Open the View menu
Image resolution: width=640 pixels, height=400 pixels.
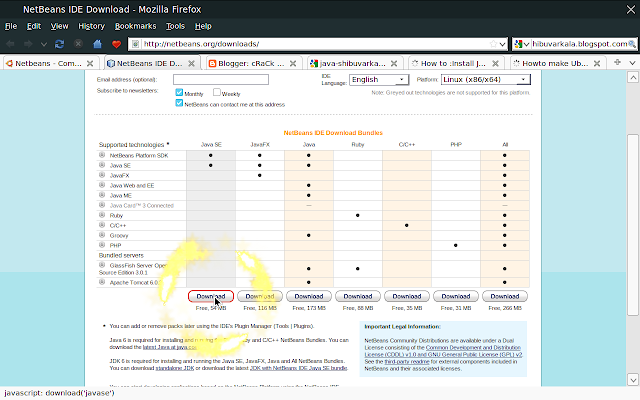(60, 26)
